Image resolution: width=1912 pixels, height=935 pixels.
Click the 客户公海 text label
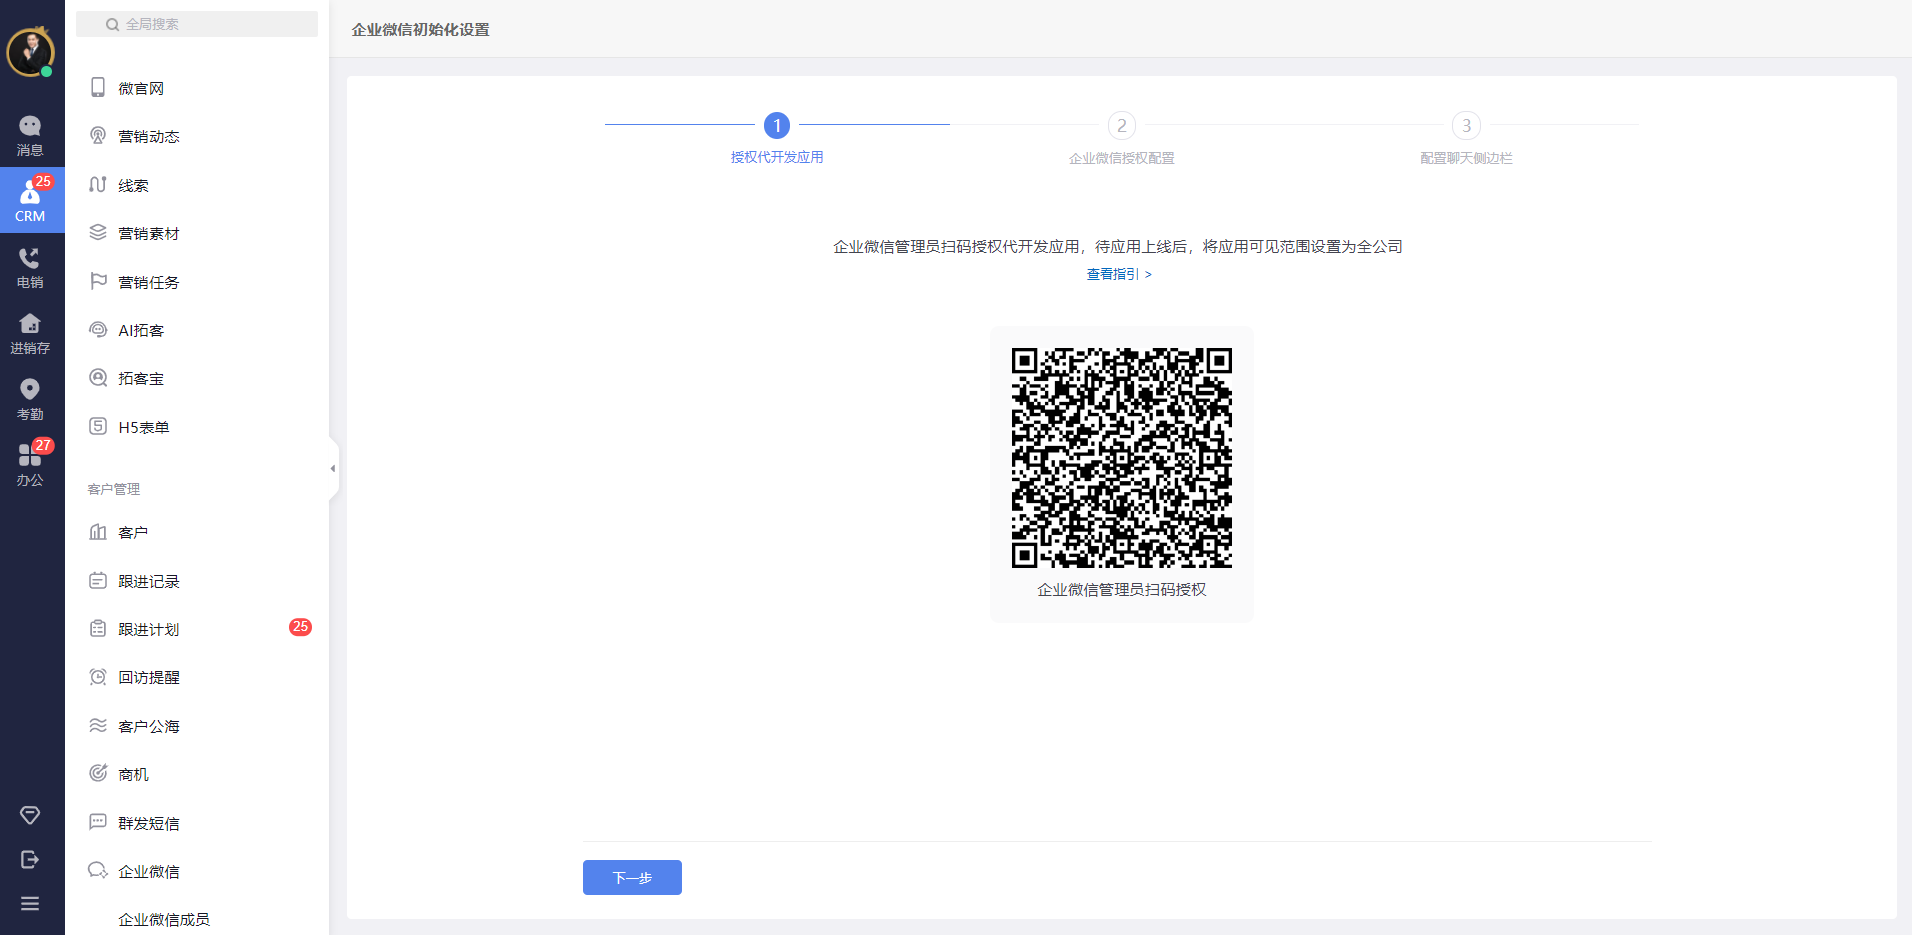(x=149, y=726)
